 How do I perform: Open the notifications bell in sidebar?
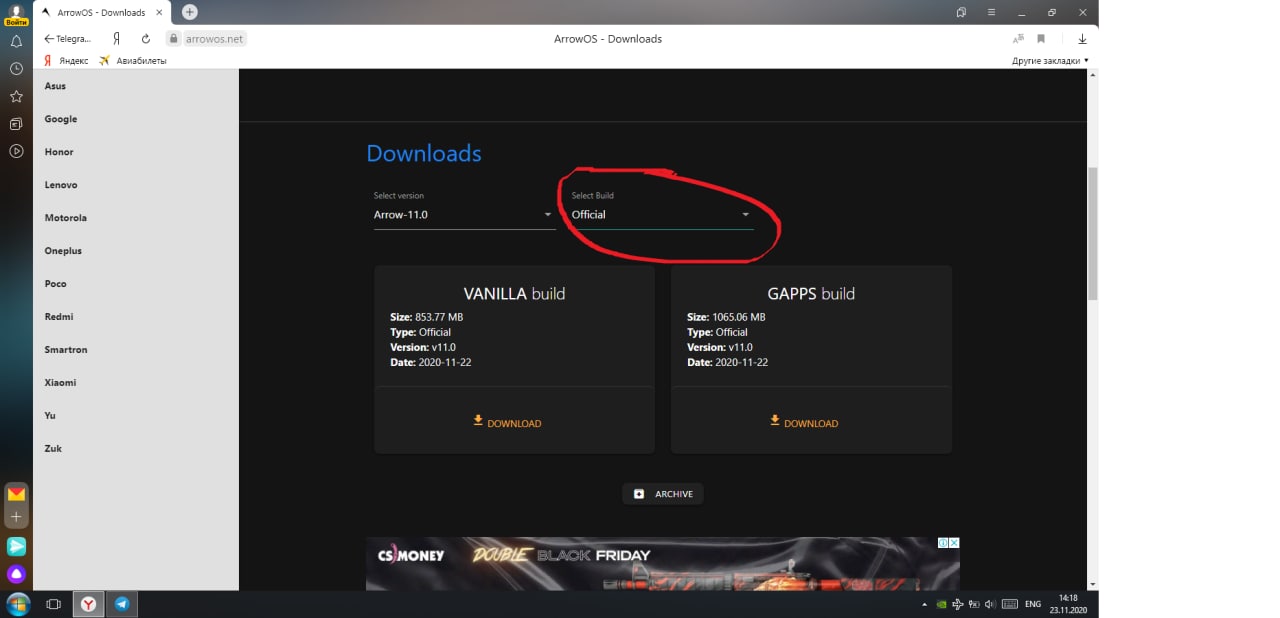[x=16, y=42]
